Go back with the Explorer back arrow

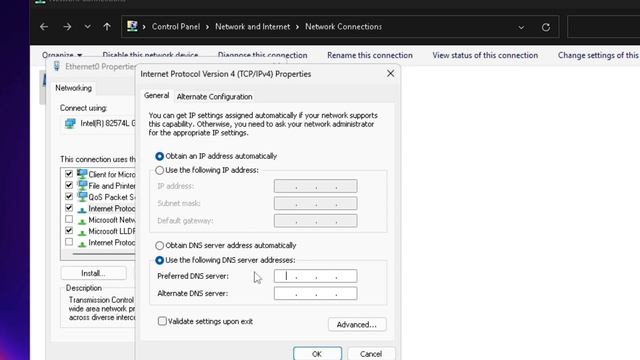pos(44,27)
